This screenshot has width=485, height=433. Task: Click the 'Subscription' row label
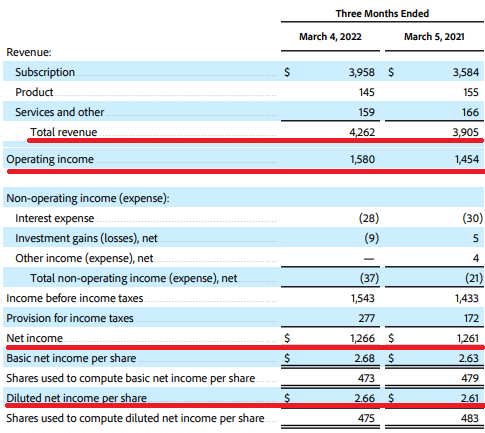pyautogui.click(x=45, y=72)
